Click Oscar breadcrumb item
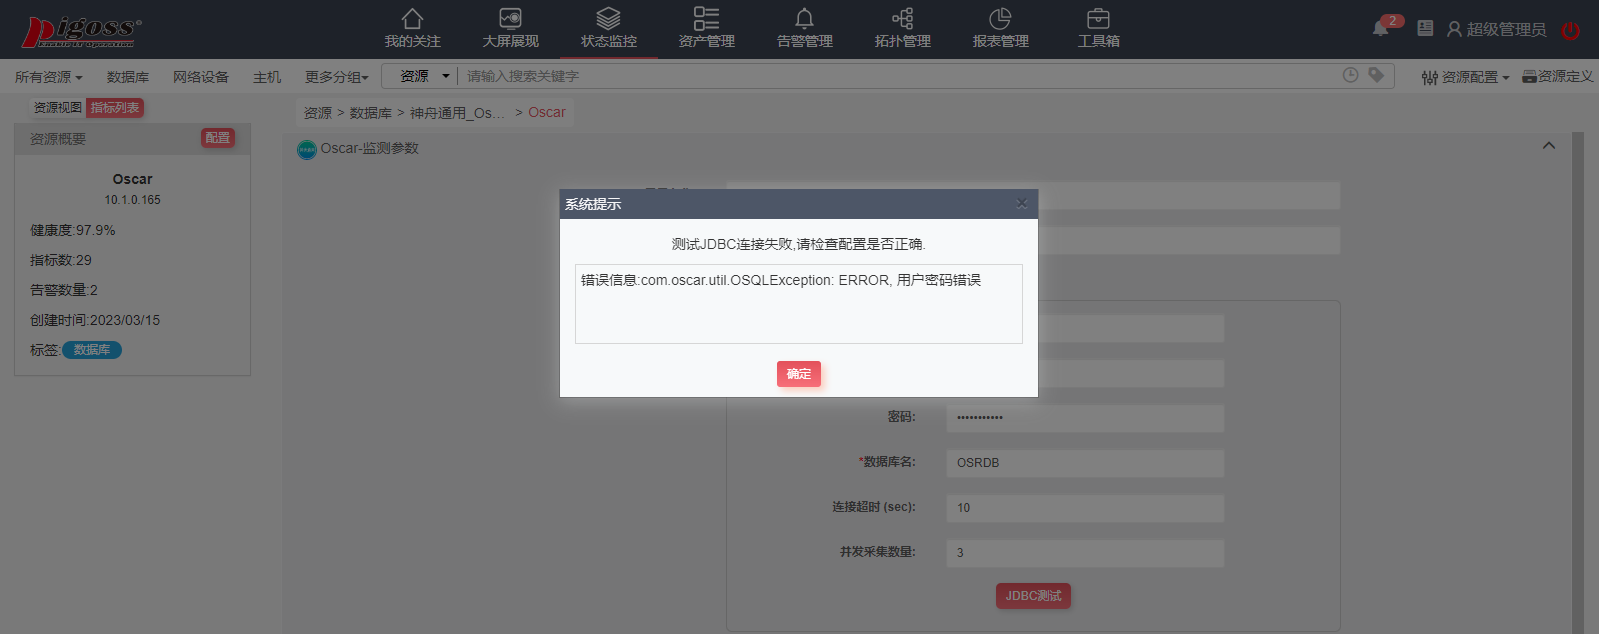The height and width of the screenshot is (634, 1599). 547,112
